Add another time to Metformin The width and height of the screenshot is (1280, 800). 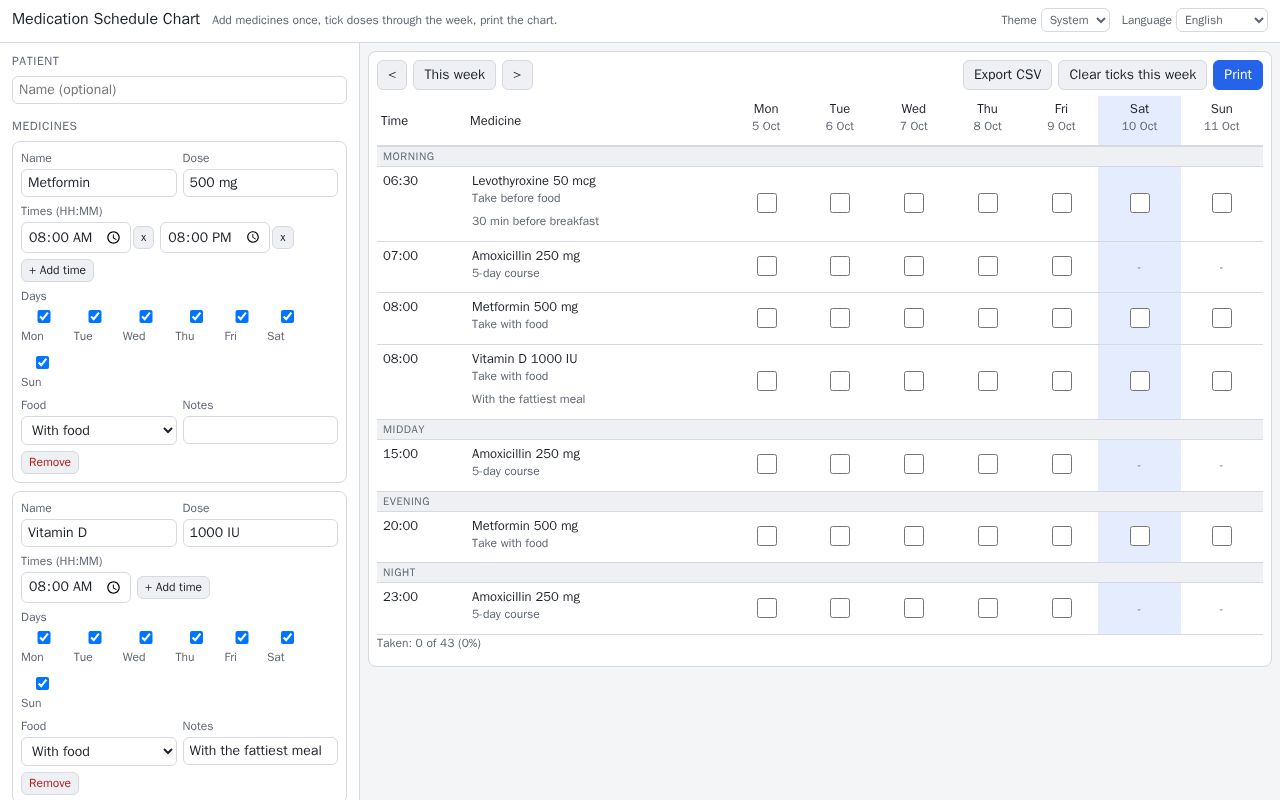pos(57,270)
